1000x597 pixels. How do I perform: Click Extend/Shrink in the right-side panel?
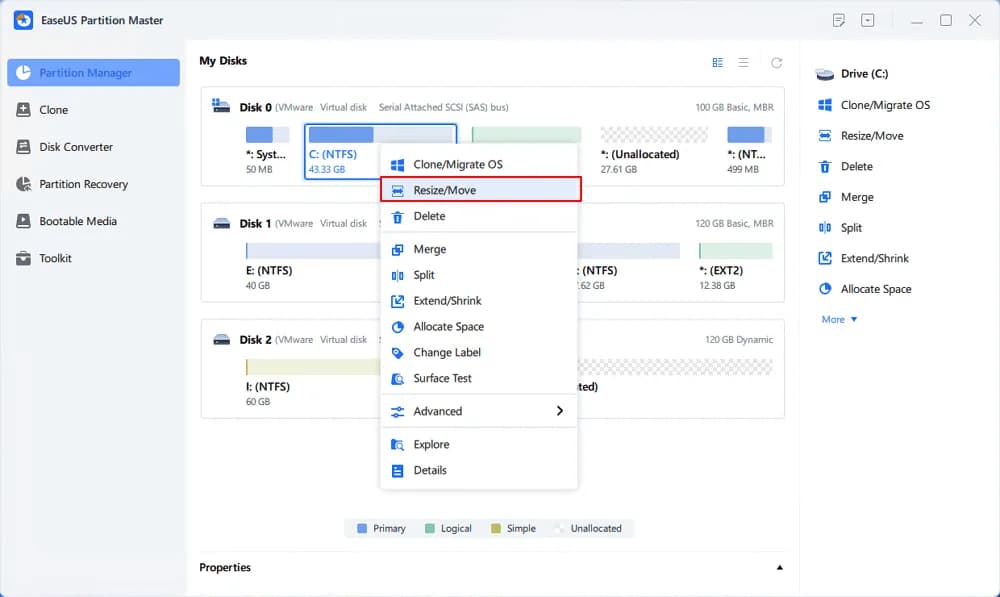point(874,258)
